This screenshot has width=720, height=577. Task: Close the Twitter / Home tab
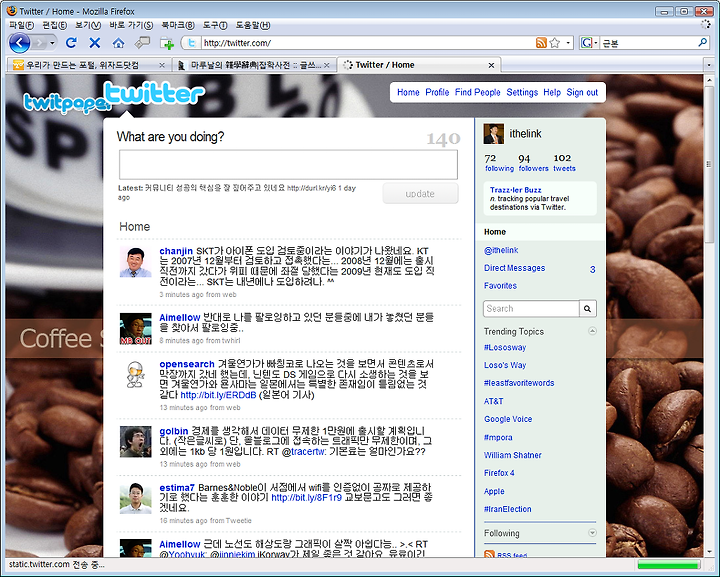click(x=491, y=65)
